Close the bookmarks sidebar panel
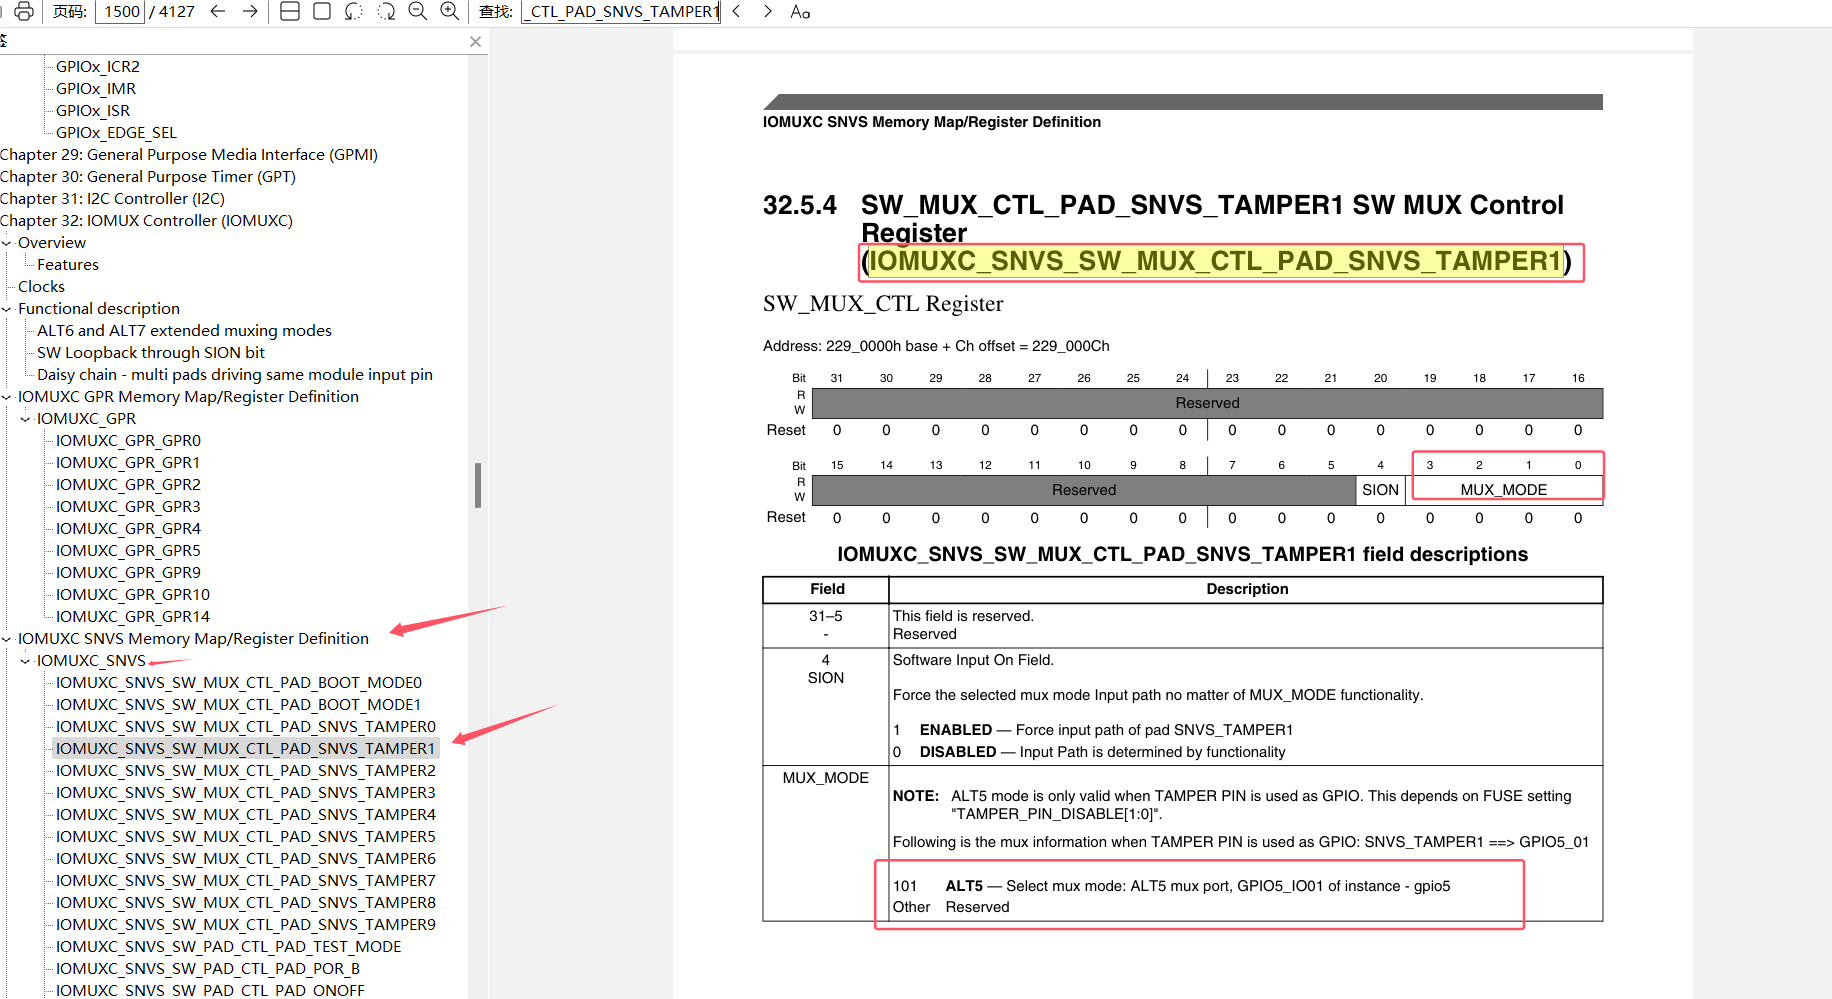 [476, 41]
